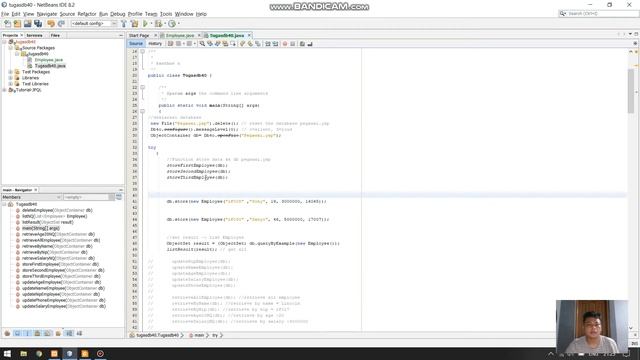Click the Search field at top right
The image size is (640, 360).
598,13
